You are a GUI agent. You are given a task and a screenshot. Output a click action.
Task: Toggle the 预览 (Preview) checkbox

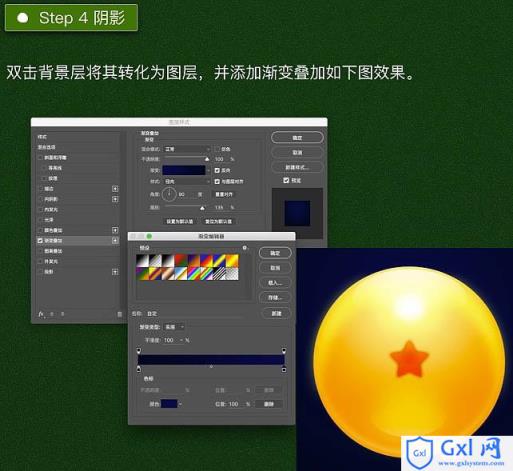pos(286,180)
